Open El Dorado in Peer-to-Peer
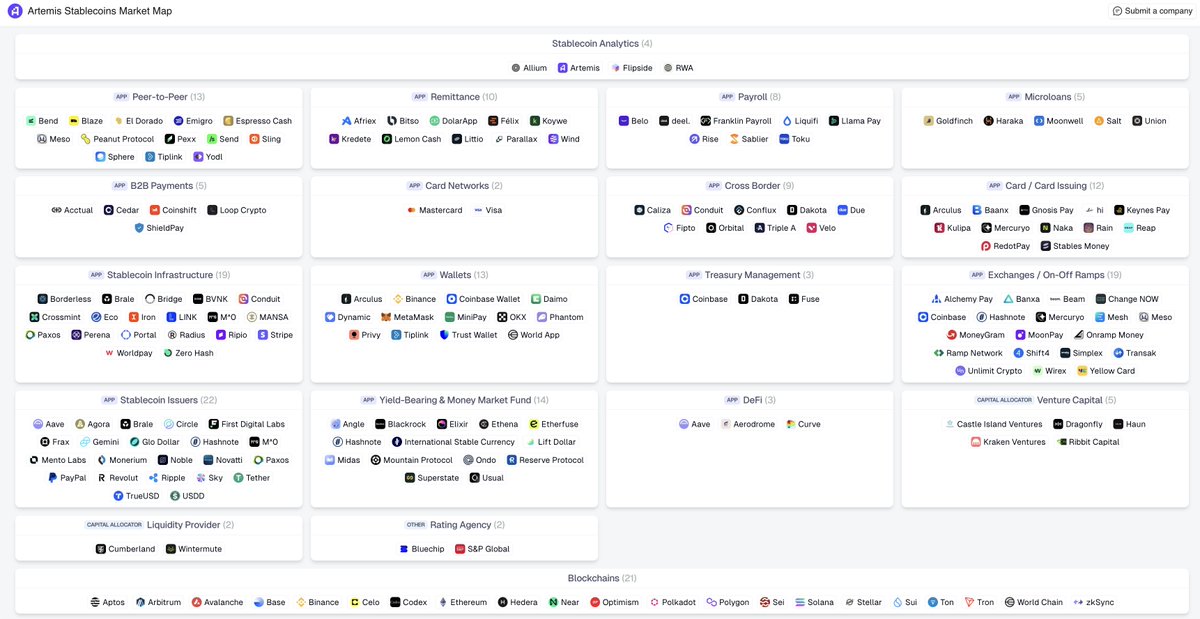The width and height of the screenshot is (1200, 619). pos(138,121)
